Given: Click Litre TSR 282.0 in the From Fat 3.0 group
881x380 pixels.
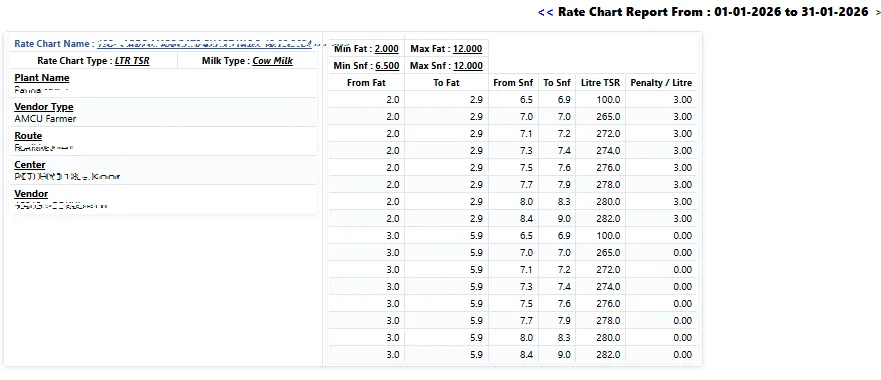Looking at the screenshot, I should pyautogui.click(x=609, y=355).
